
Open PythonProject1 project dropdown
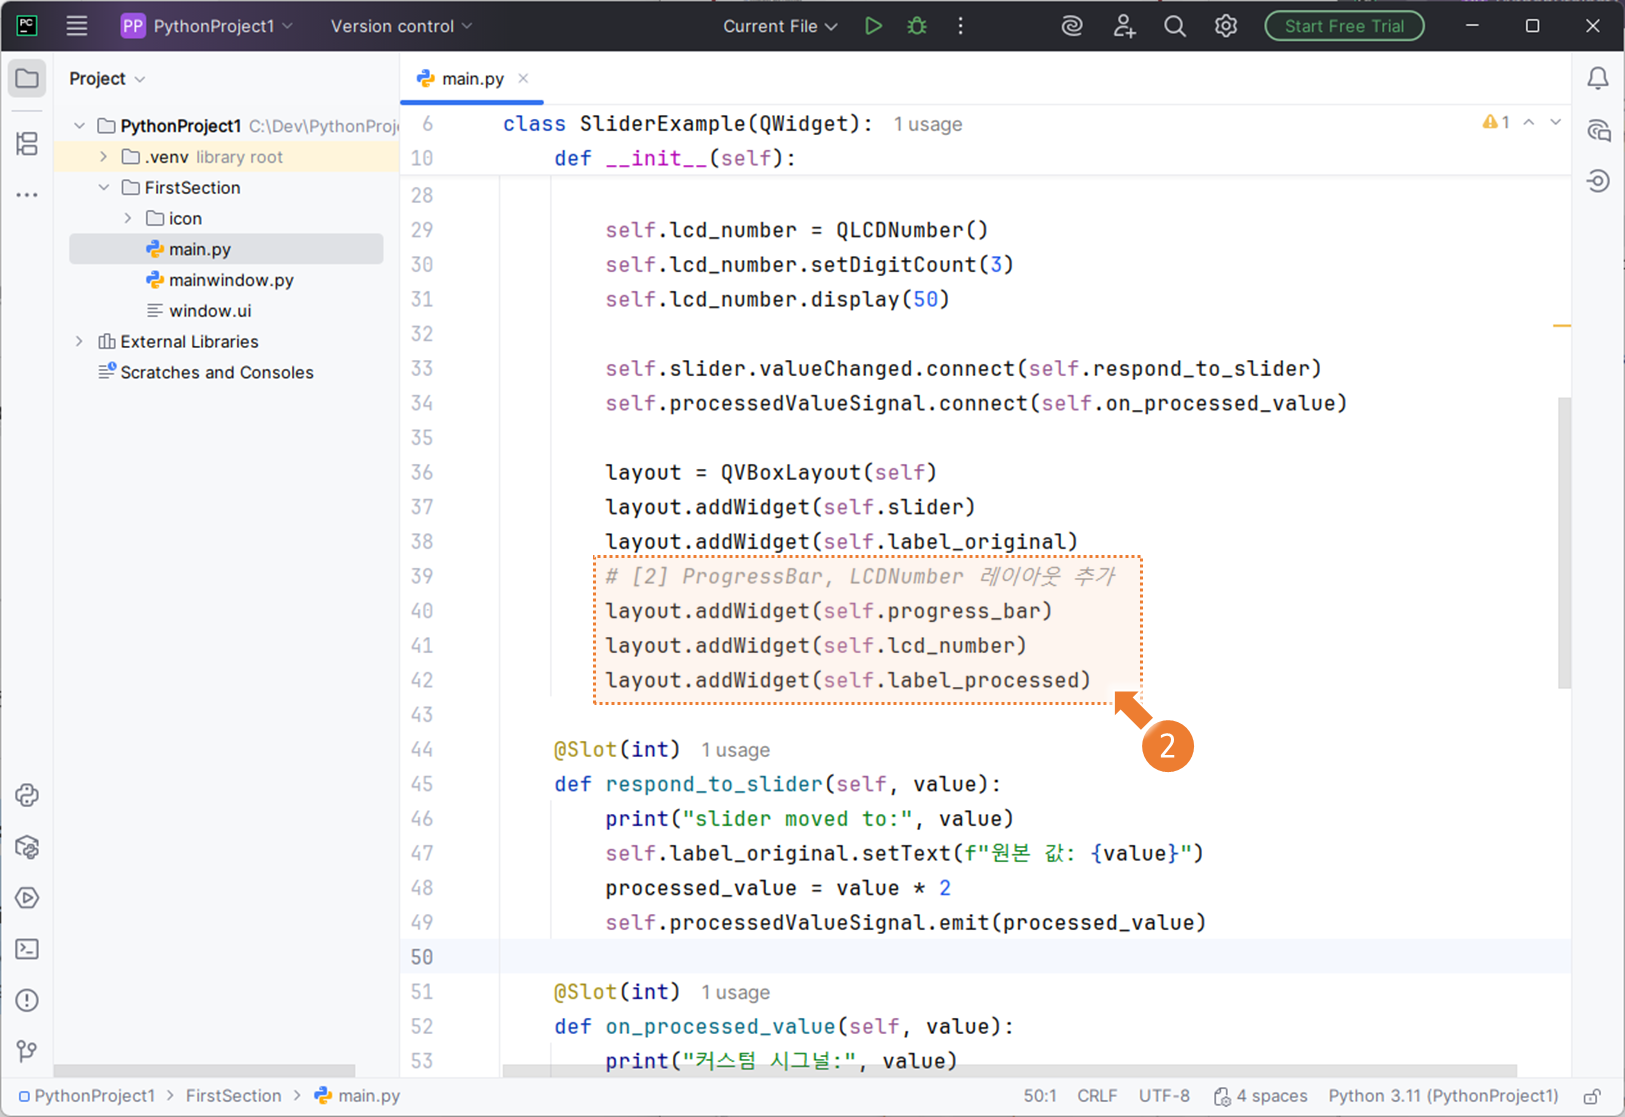tap(207, 26)
